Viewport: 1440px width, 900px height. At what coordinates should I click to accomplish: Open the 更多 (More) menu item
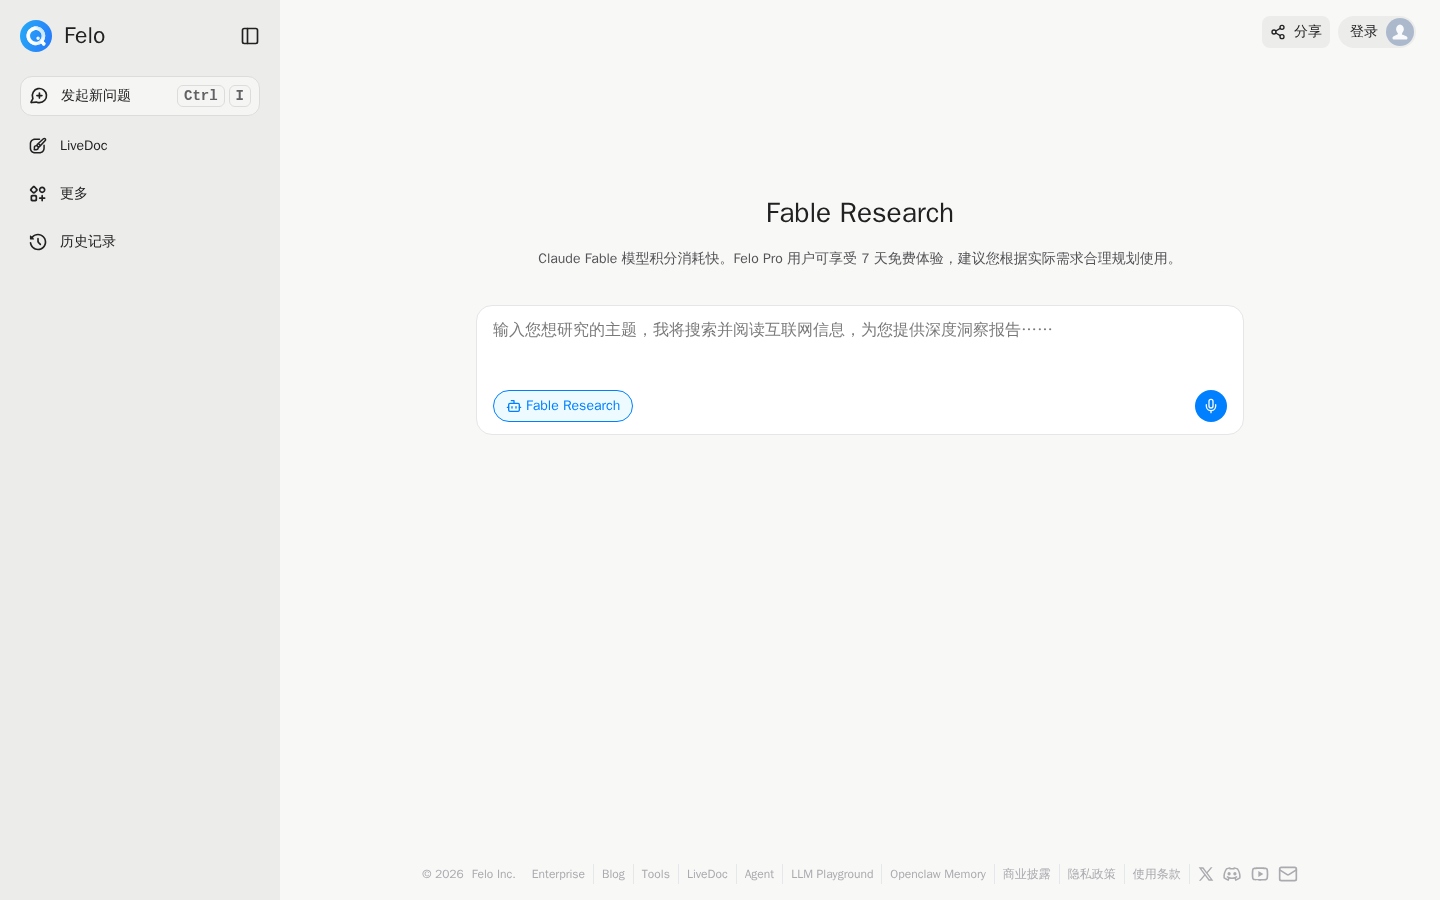click(x=140, y=194)
